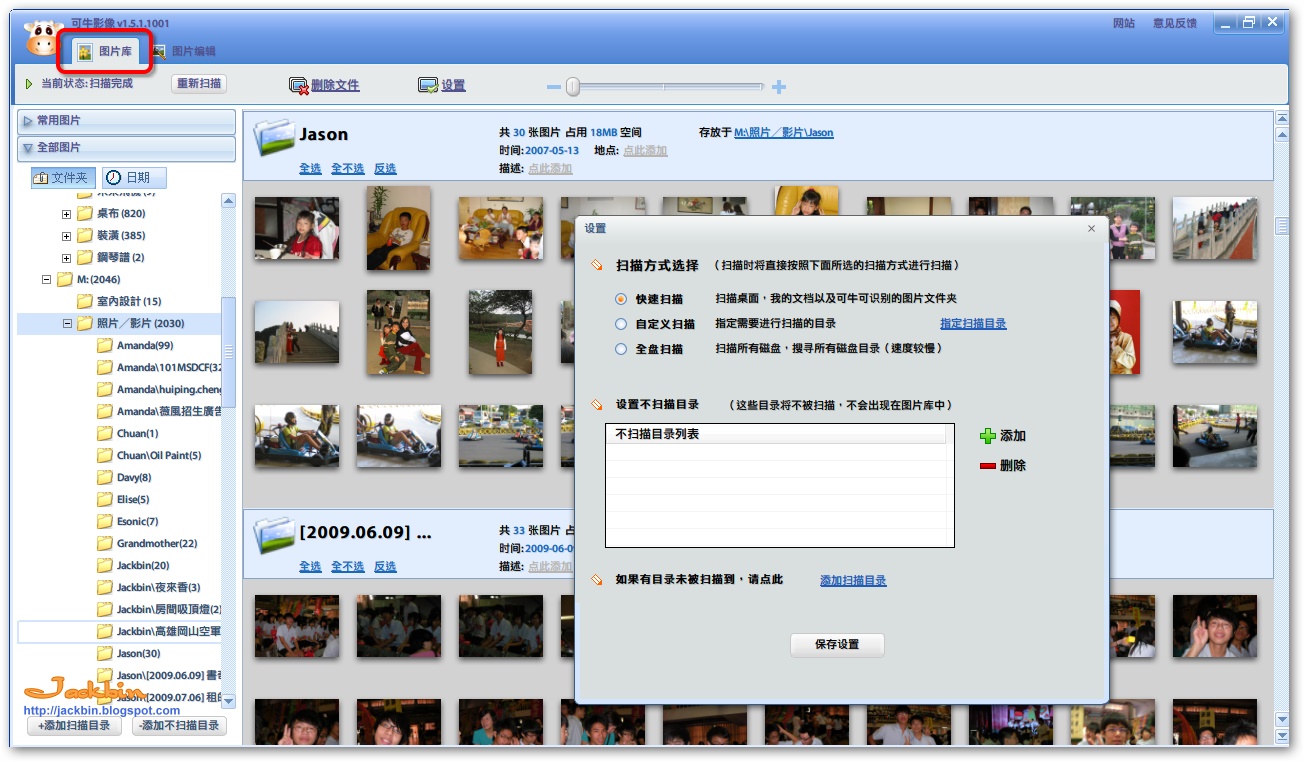Click the red minus 删除 icon
The height and width of the screenshot is (762, 1304).
pos(988,466)
